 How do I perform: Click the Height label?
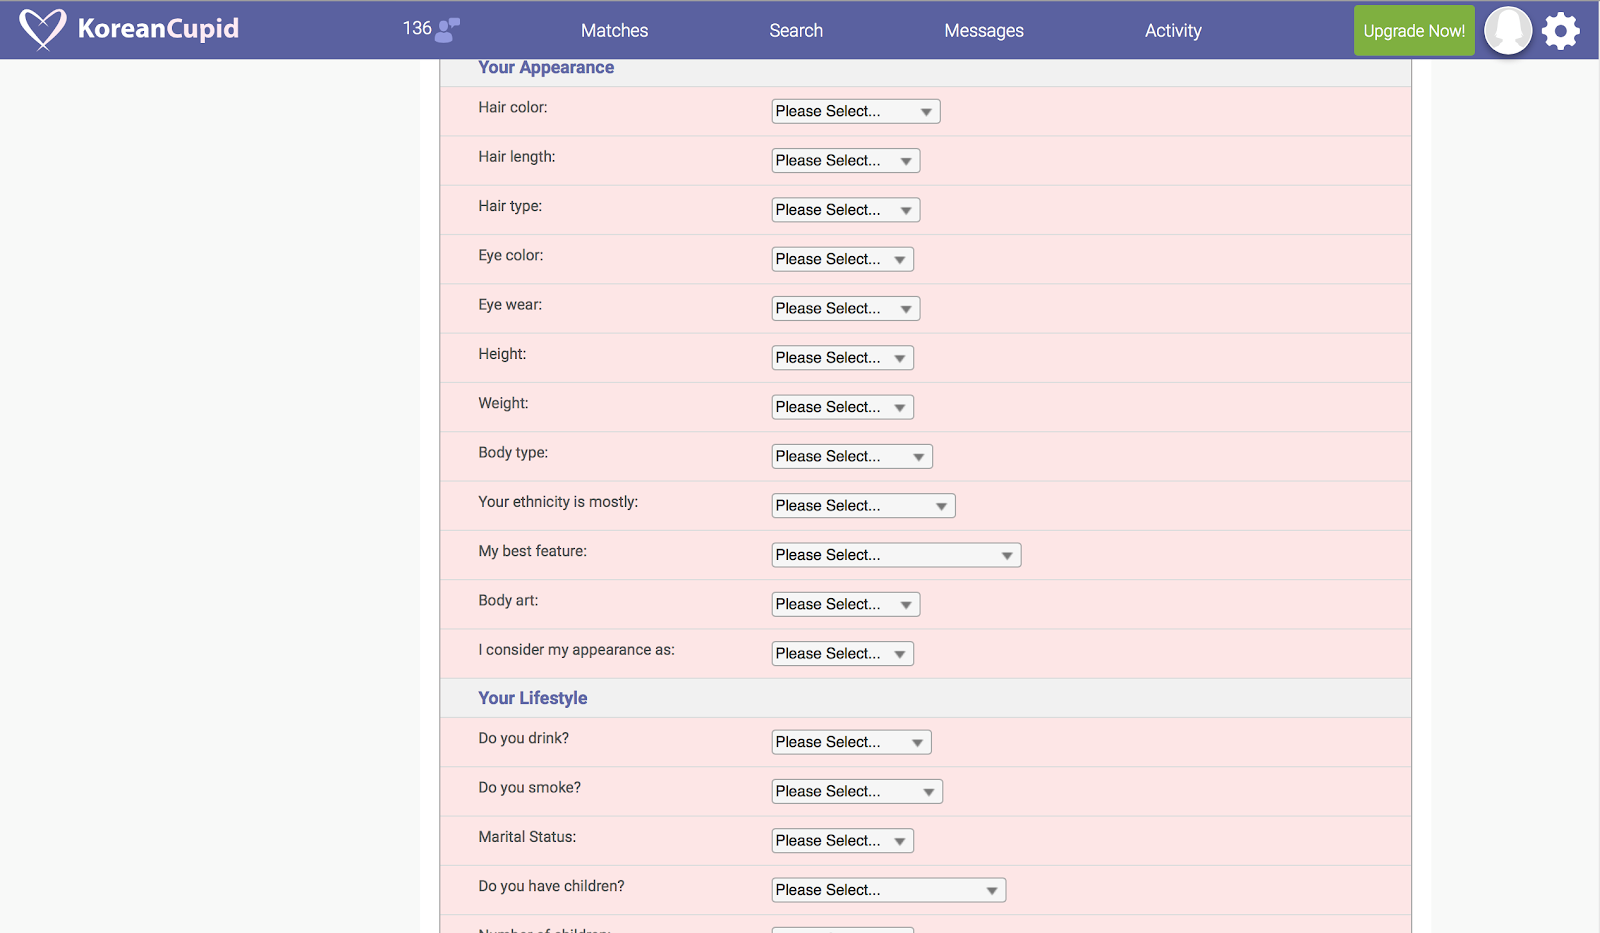pyautogui.click(x=502, y=354)
